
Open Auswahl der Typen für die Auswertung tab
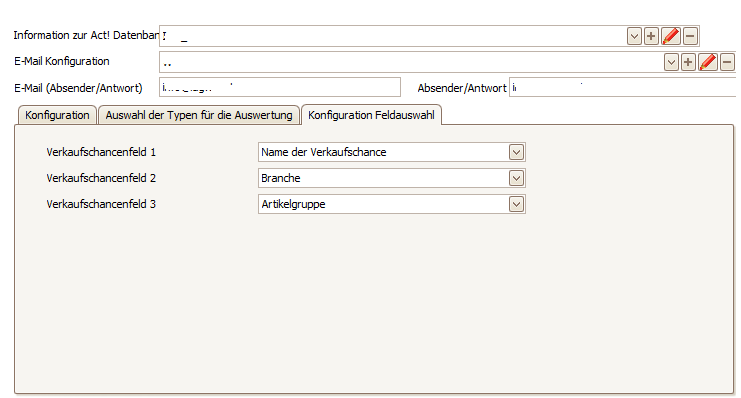(x=199, y=115)
